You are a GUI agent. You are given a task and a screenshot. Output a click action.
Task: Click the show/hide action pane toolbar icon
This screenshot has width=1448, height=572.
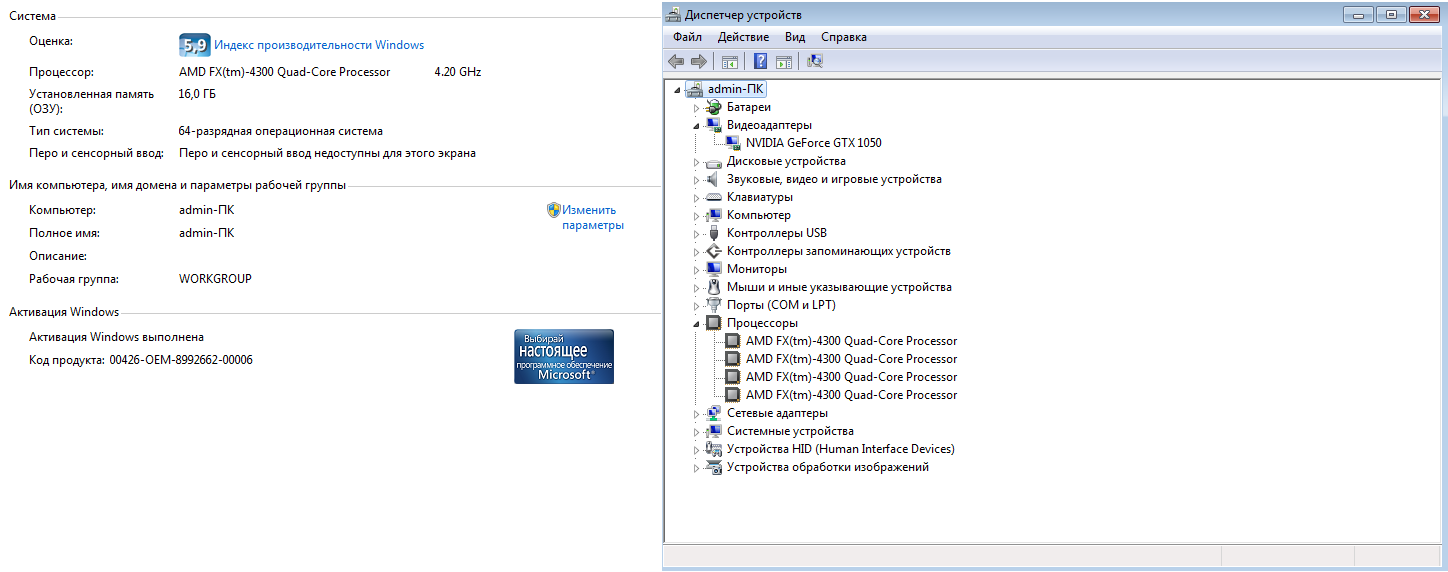(x=784, y=62)
